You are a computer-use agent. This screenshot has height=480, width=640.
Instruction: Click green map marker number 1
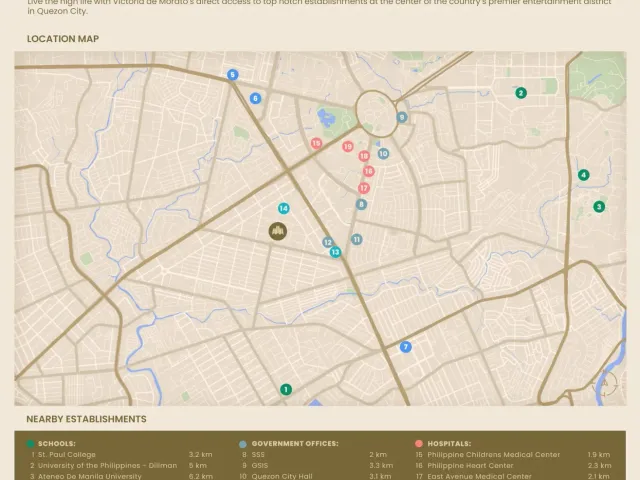(286, 389)
